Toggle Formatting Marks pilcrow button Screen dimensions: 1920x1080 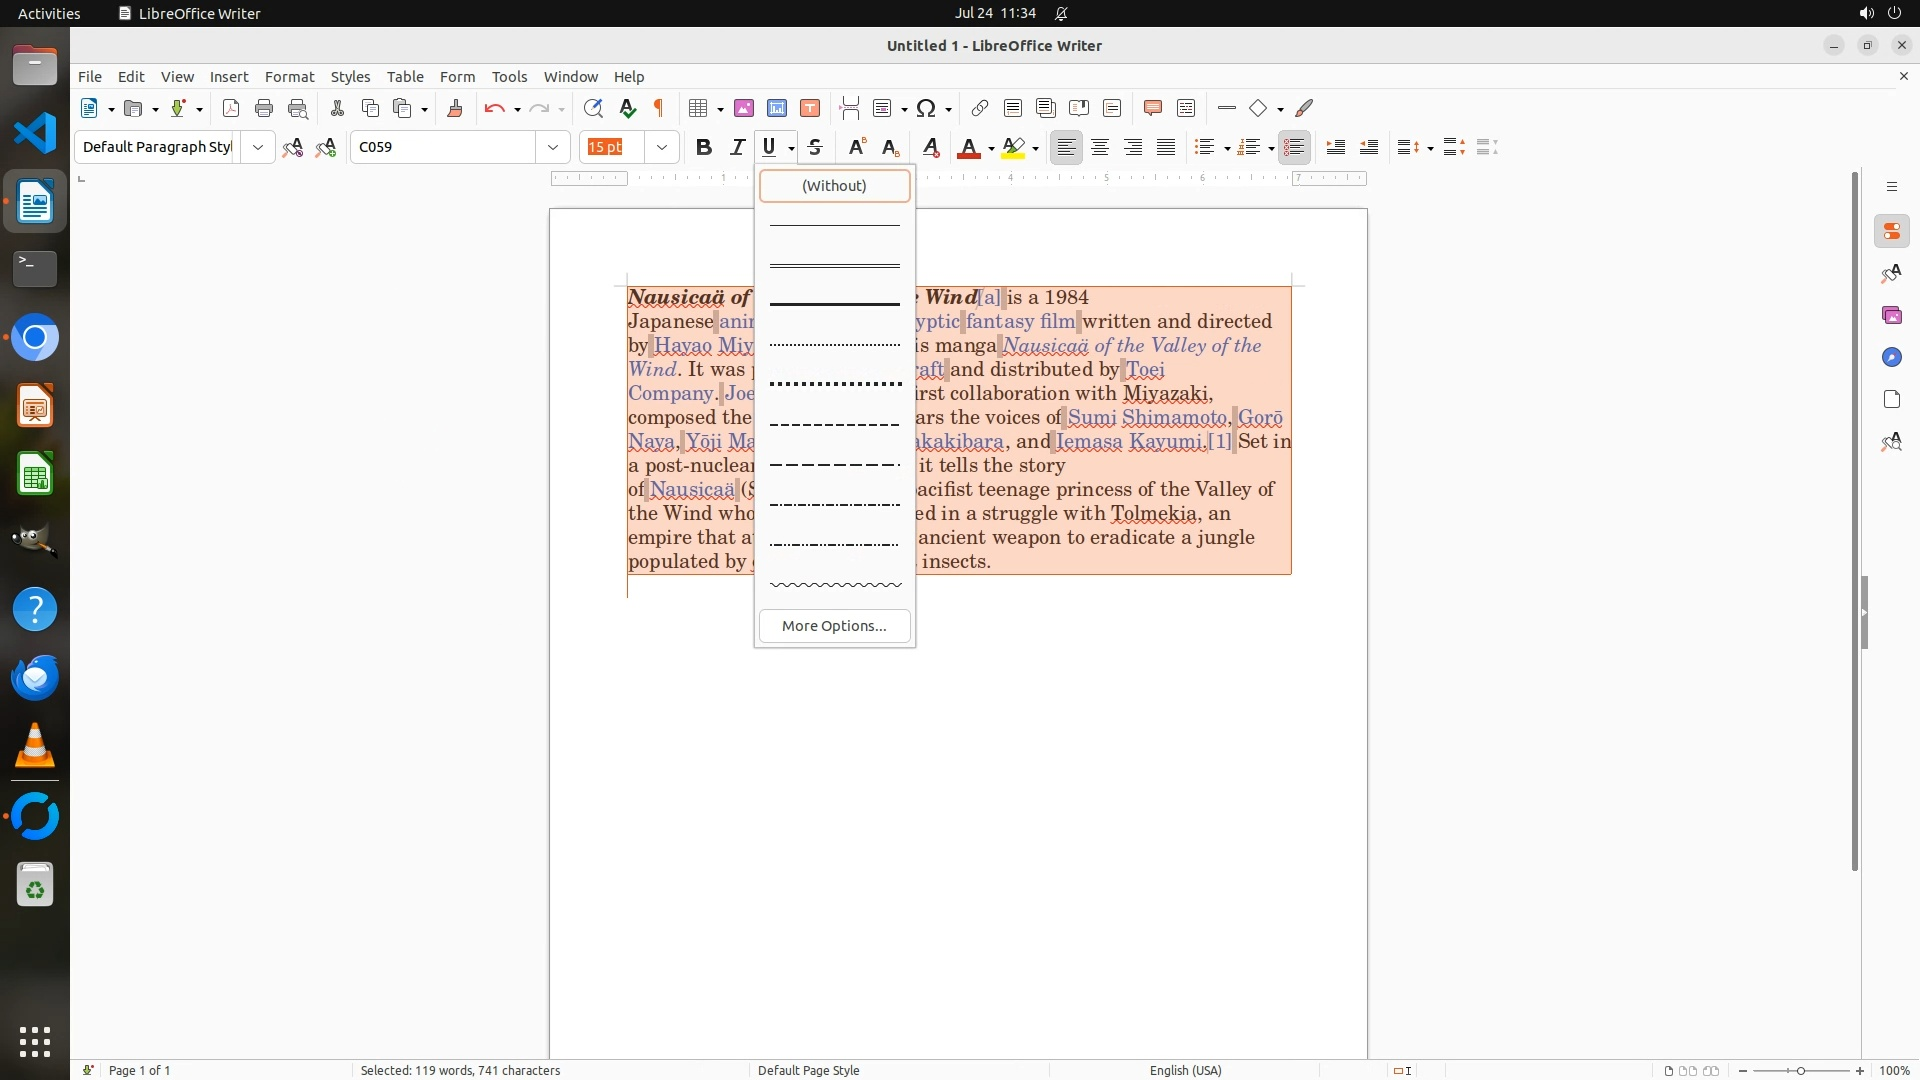(659, 108)
